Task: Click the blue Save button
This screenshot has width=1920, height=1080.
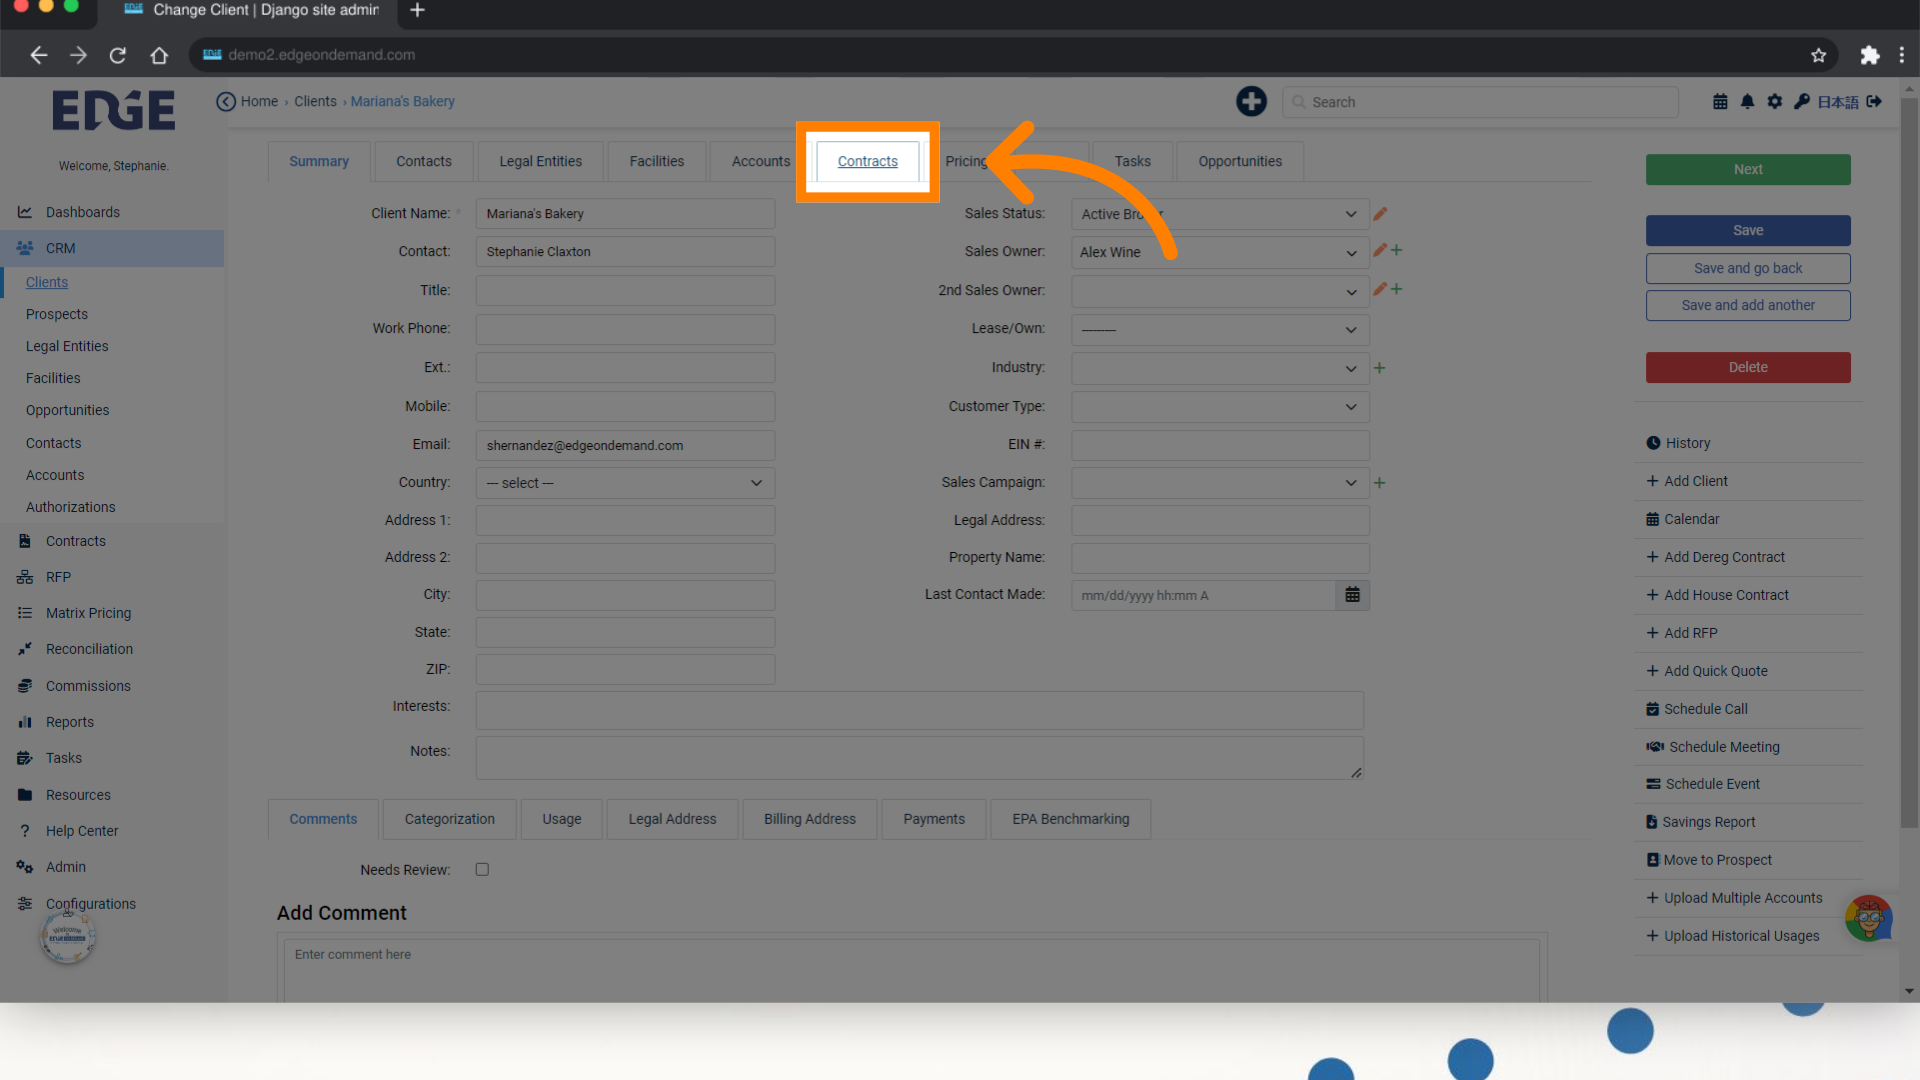Action: (x=1748, y=230)
